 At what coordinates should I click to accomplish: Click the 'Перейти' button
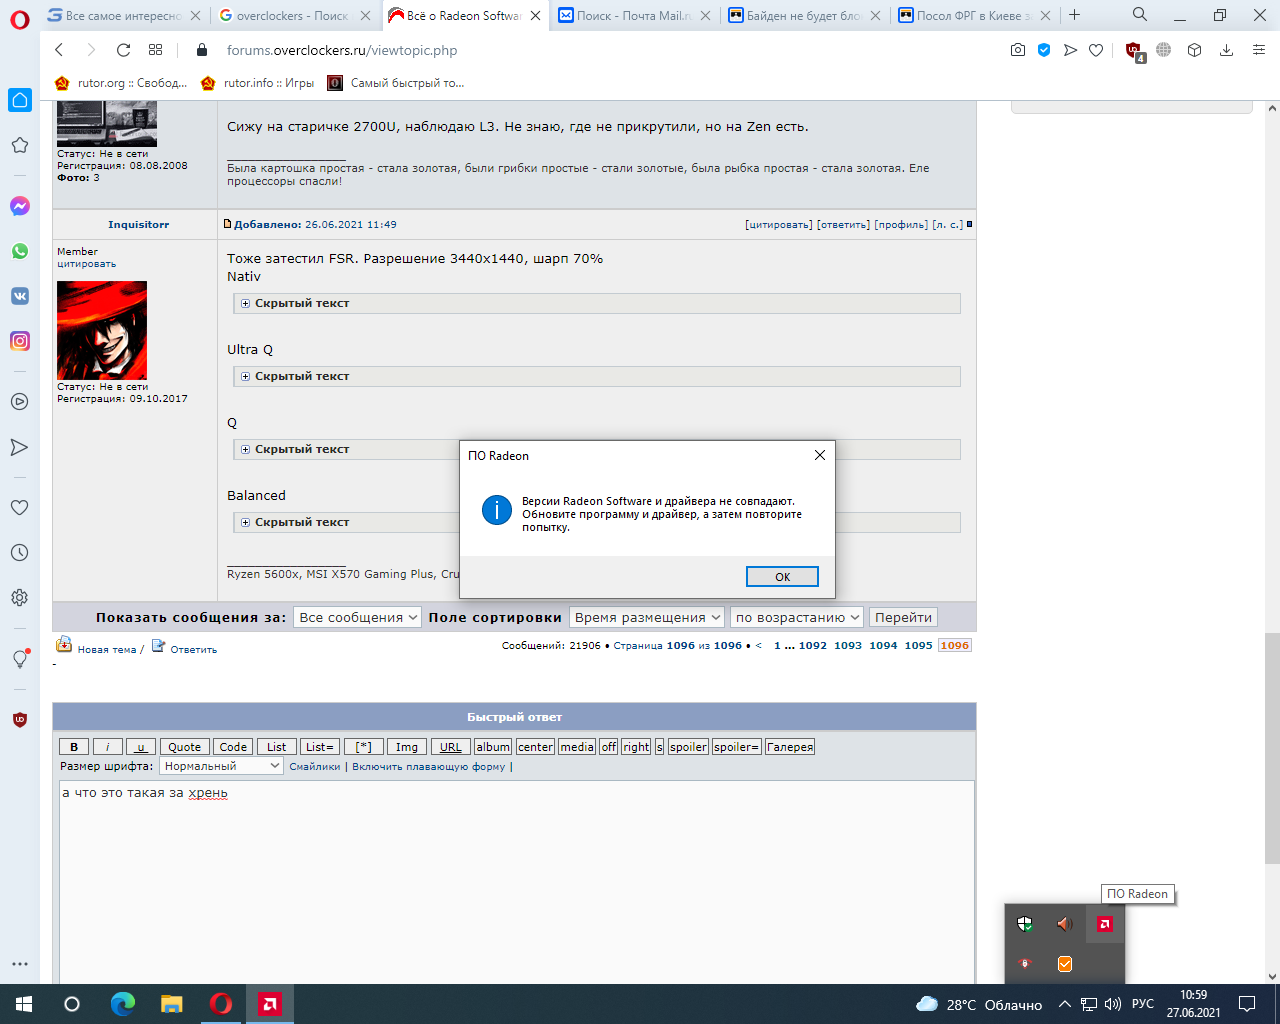pyautogui.click(x=904, y=617)
